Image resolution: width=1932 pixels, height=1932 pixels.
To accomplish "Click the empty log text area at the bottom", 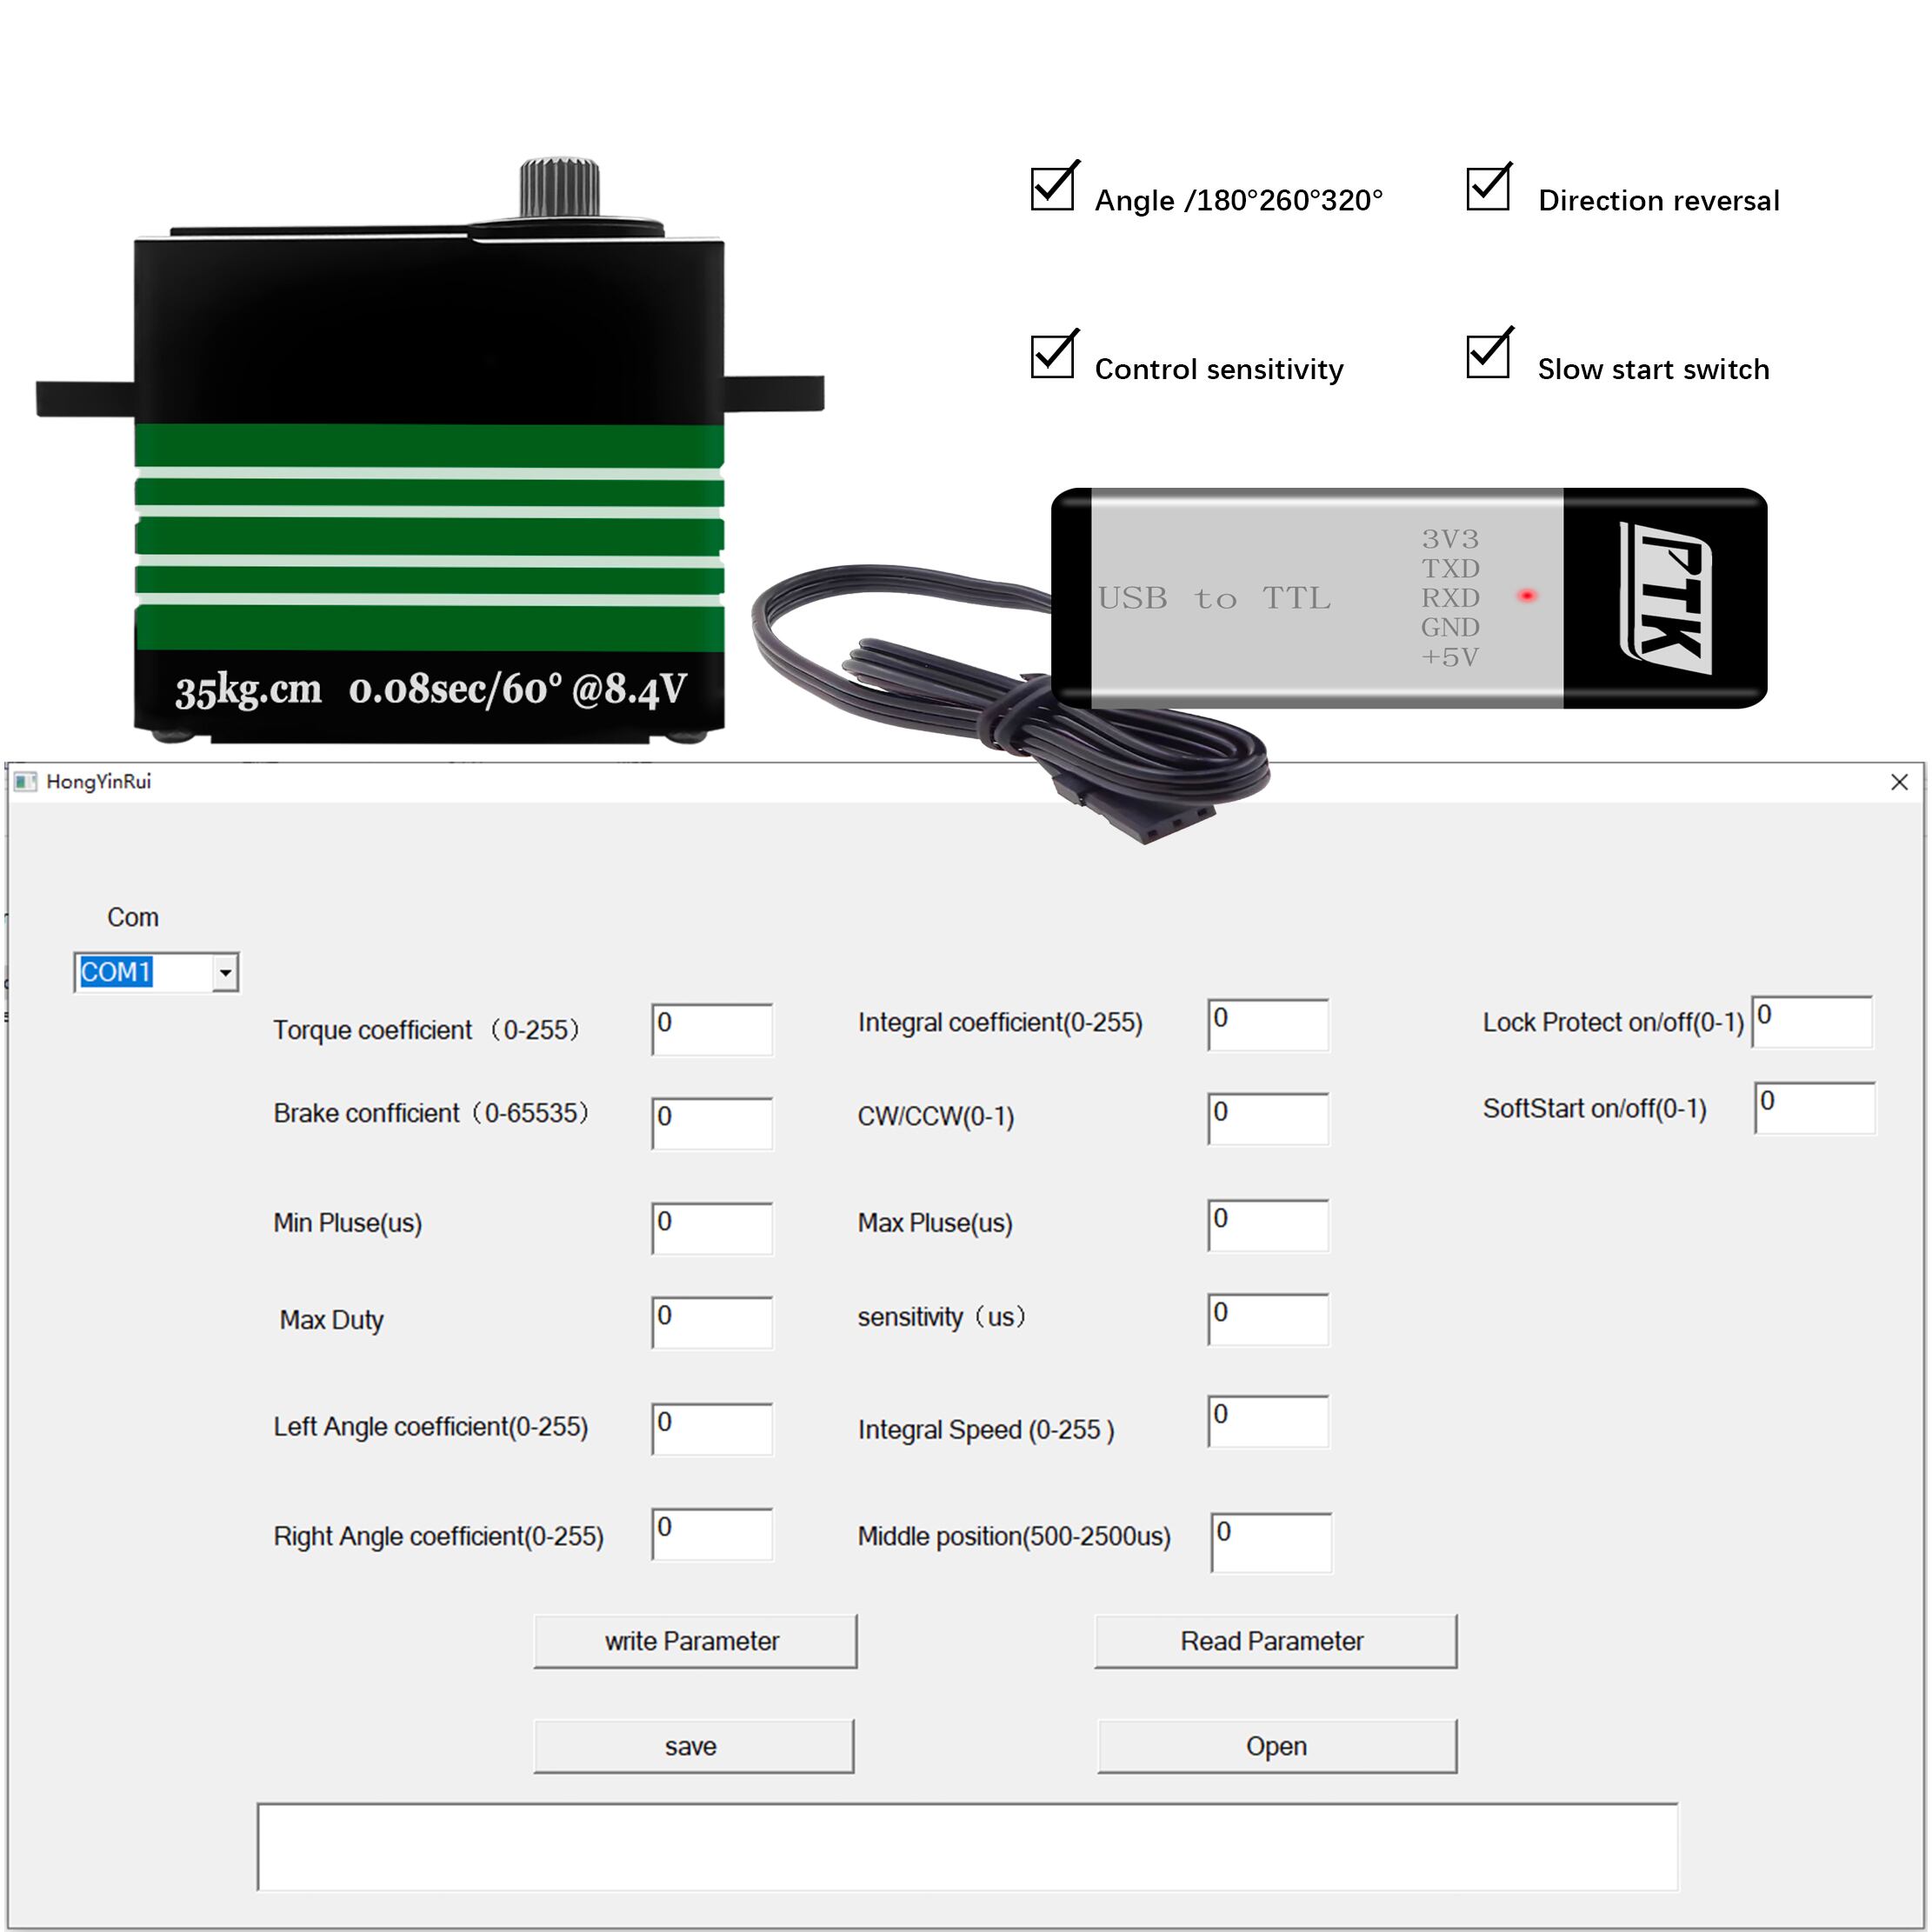I will point(966,1846).
